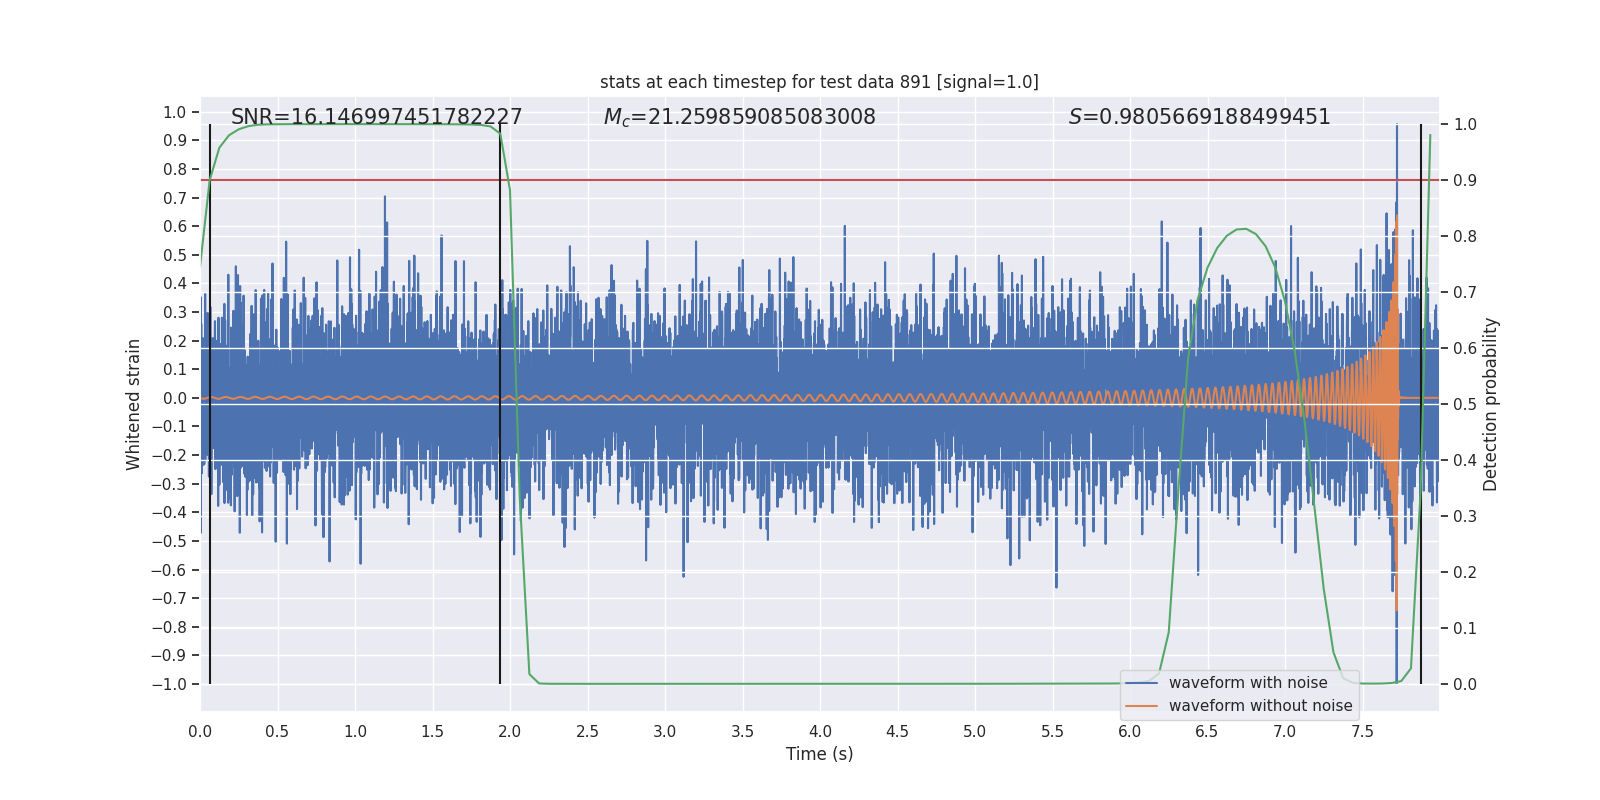Image resolution: width=1600 pixels, height=800 pixels.
Task: Click the 7.5 tick label on the time axis
Action: 1362,732
